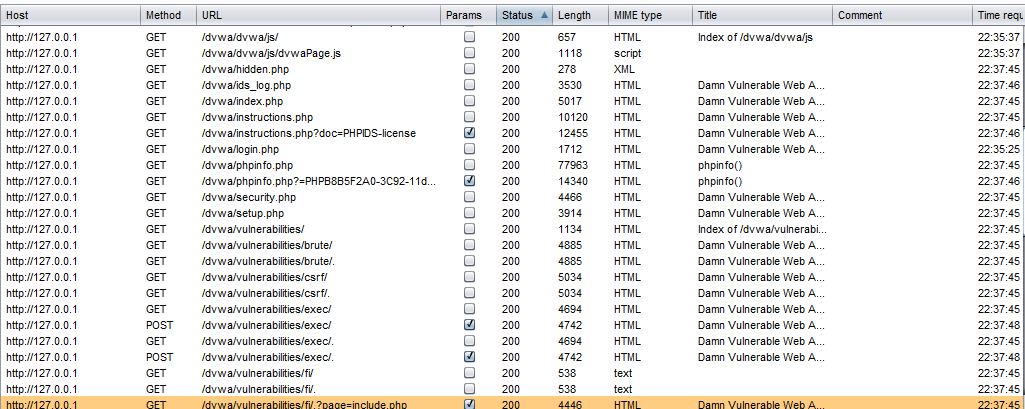Toggle Params checkbox in the index.php row
Image resolution: width=1025 pixels, height=409 pixels.
pyautogui.click(x=469, y=101)
